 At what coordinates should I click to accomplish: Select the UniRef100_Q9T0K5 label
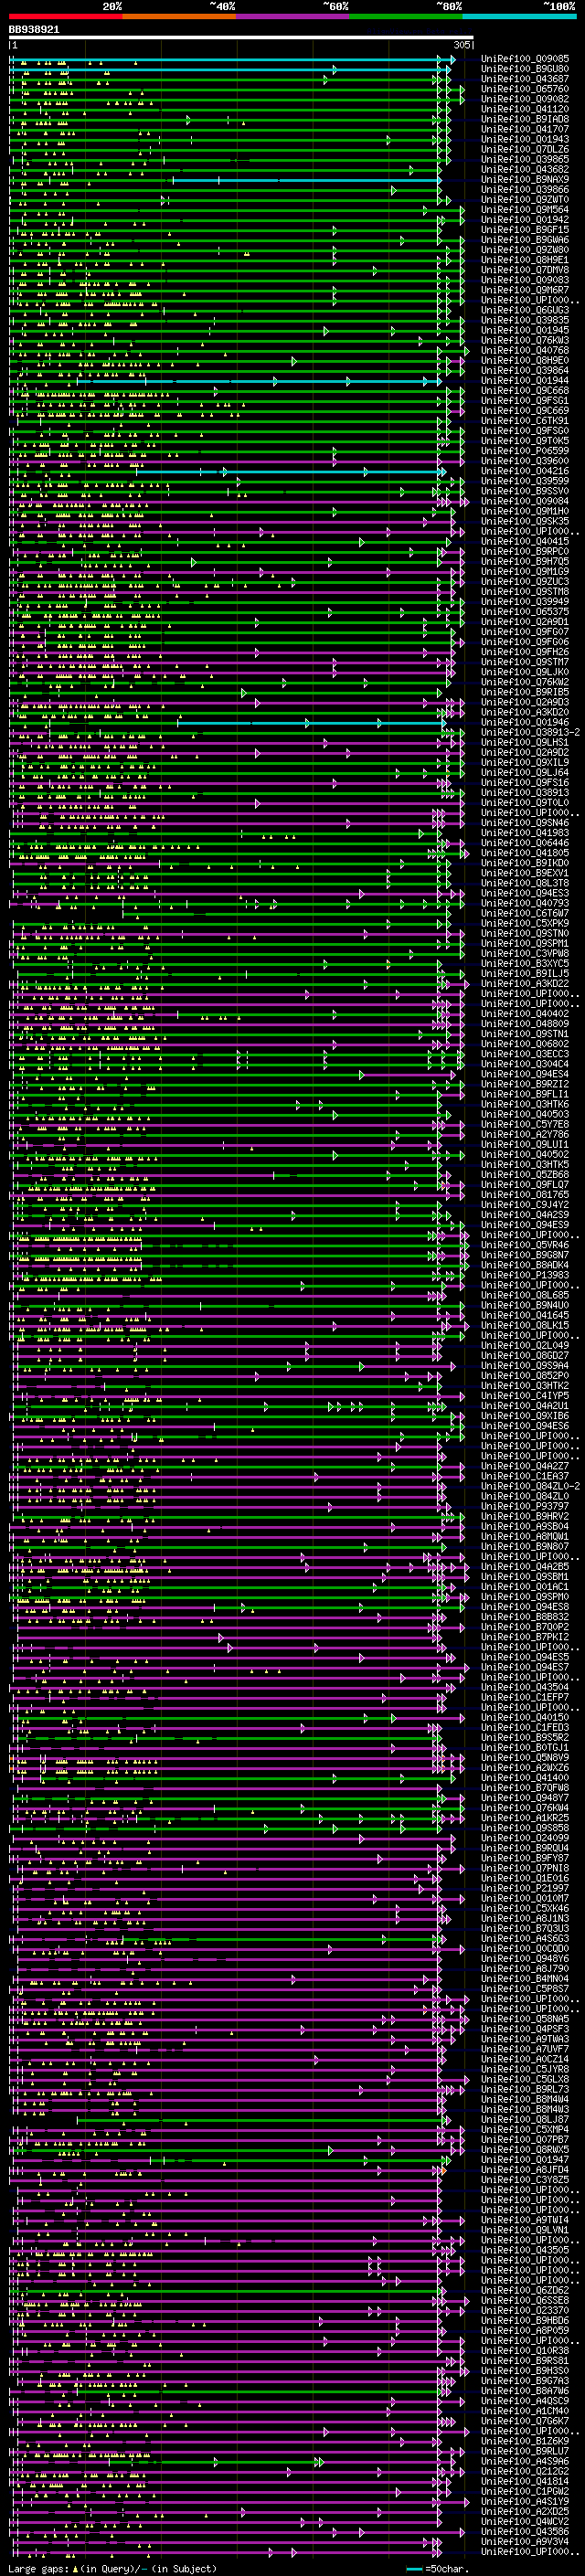pyautogui.click(x=525, y=441)
